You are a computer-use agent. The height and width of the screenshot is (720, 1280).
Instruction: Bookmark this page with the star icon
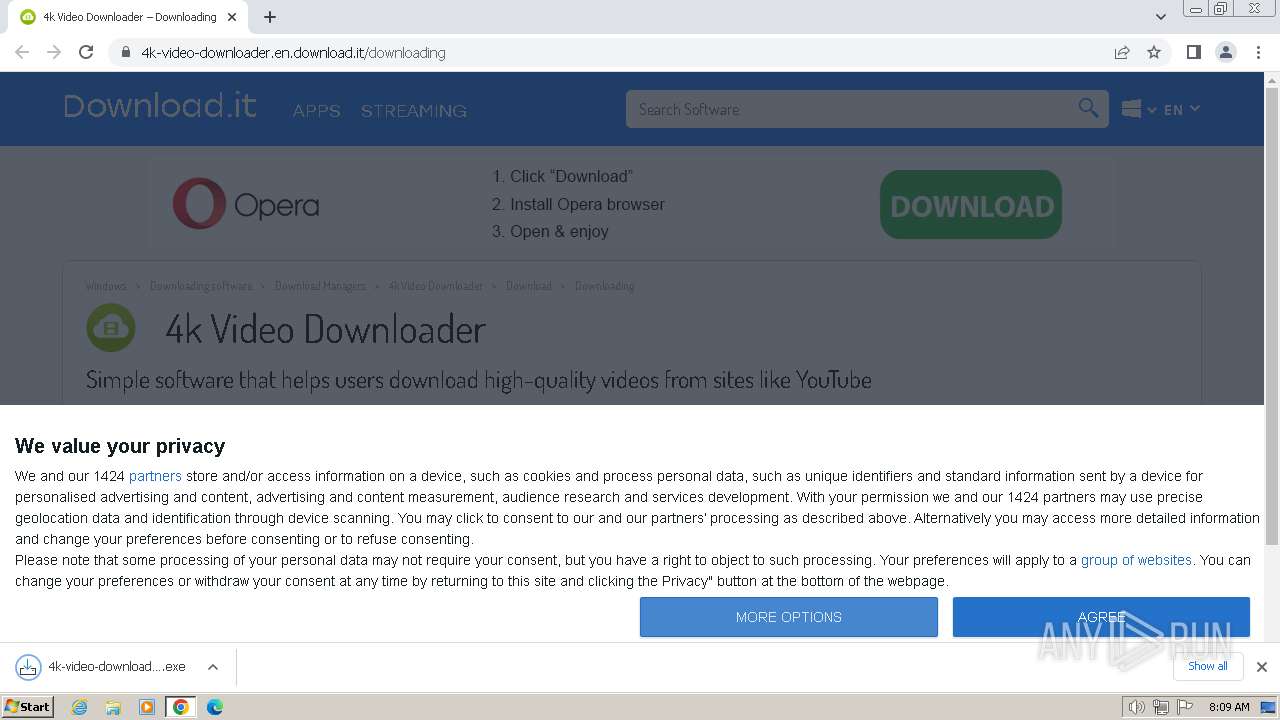pos(1154,52)
